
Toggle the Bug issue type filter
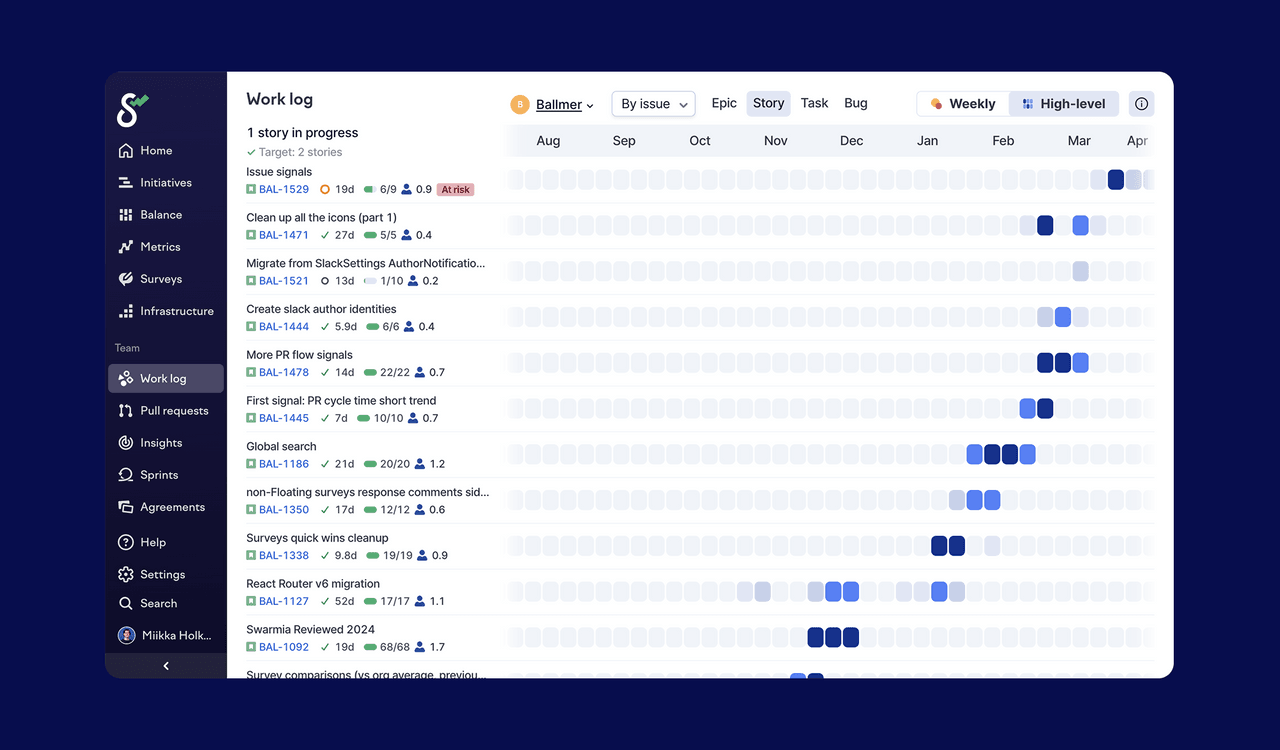855,103
